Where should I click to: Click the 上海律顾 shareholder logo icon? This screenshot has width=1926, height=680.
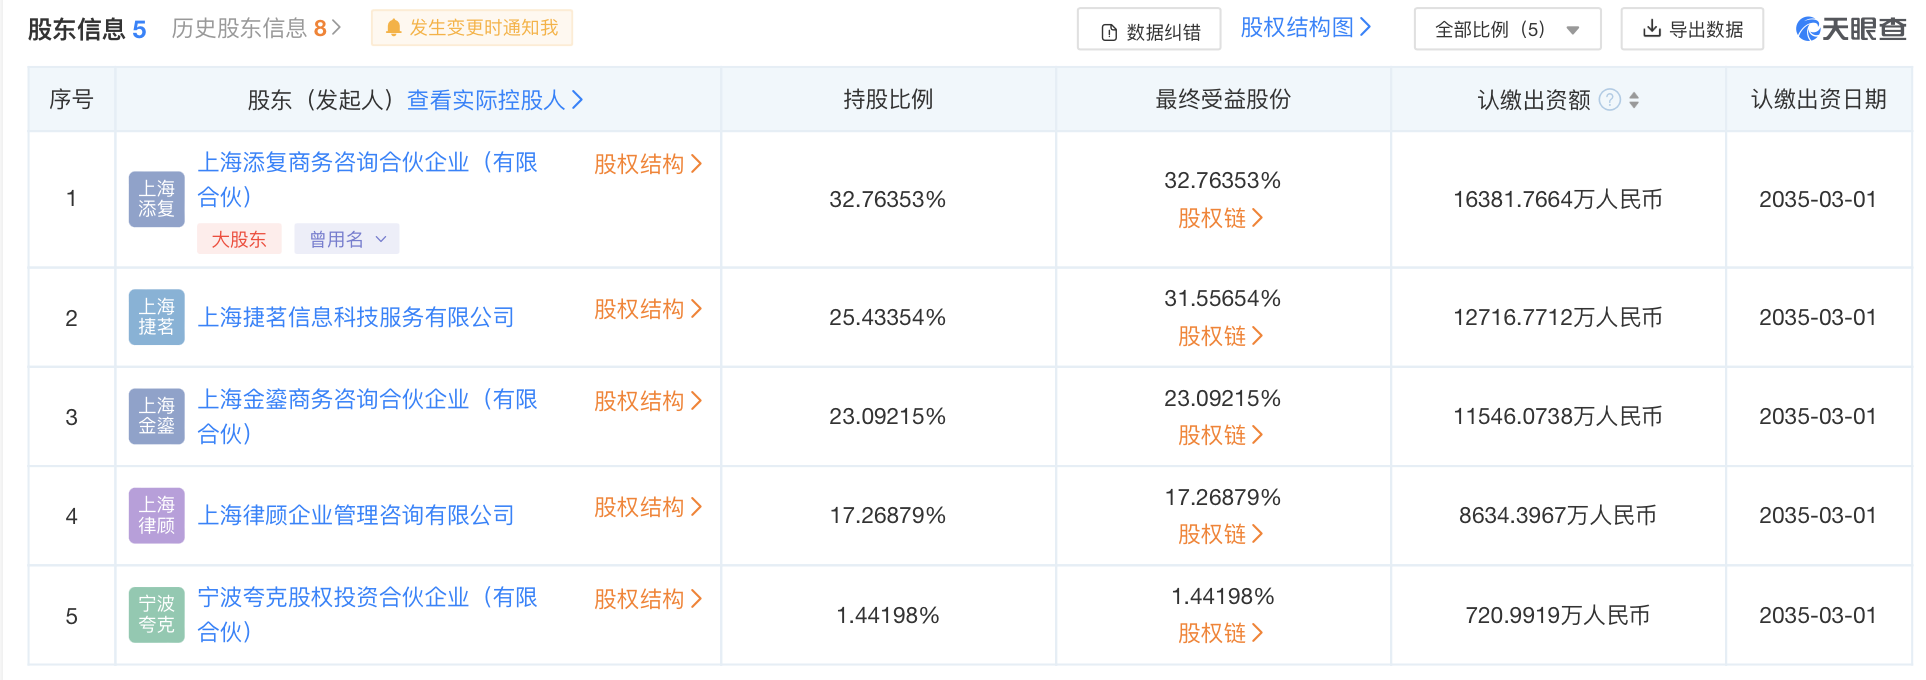[156, 515]
